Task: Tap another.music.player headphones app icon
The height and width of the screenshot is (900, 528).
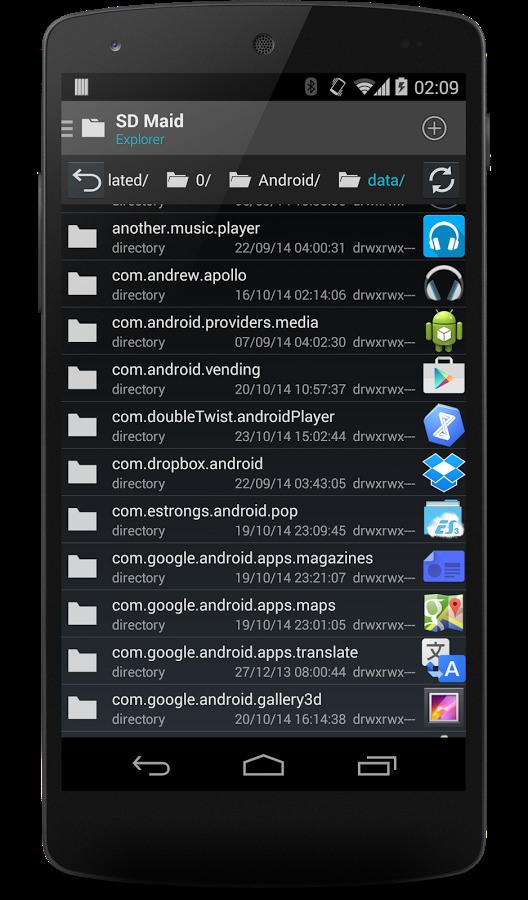Action: pos(444,236)
